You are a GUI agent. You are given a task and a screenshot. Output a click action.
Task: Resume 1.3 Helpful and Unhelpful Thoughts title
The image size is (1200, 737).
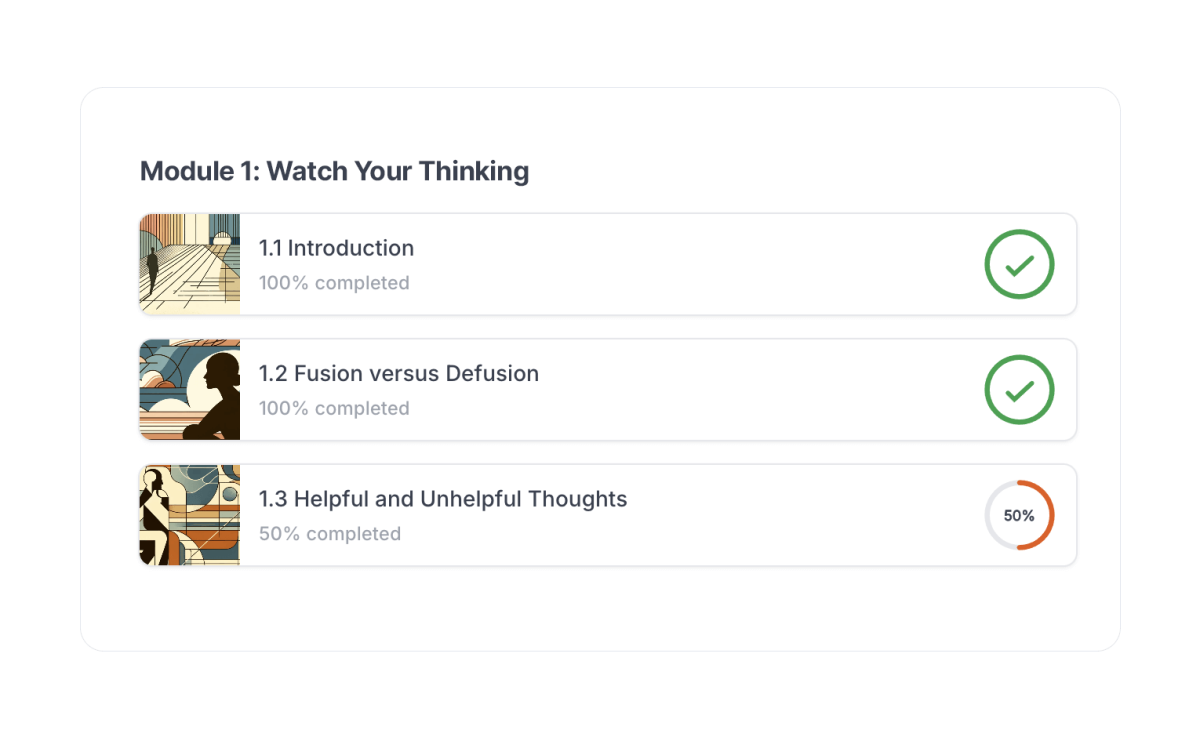443,499
